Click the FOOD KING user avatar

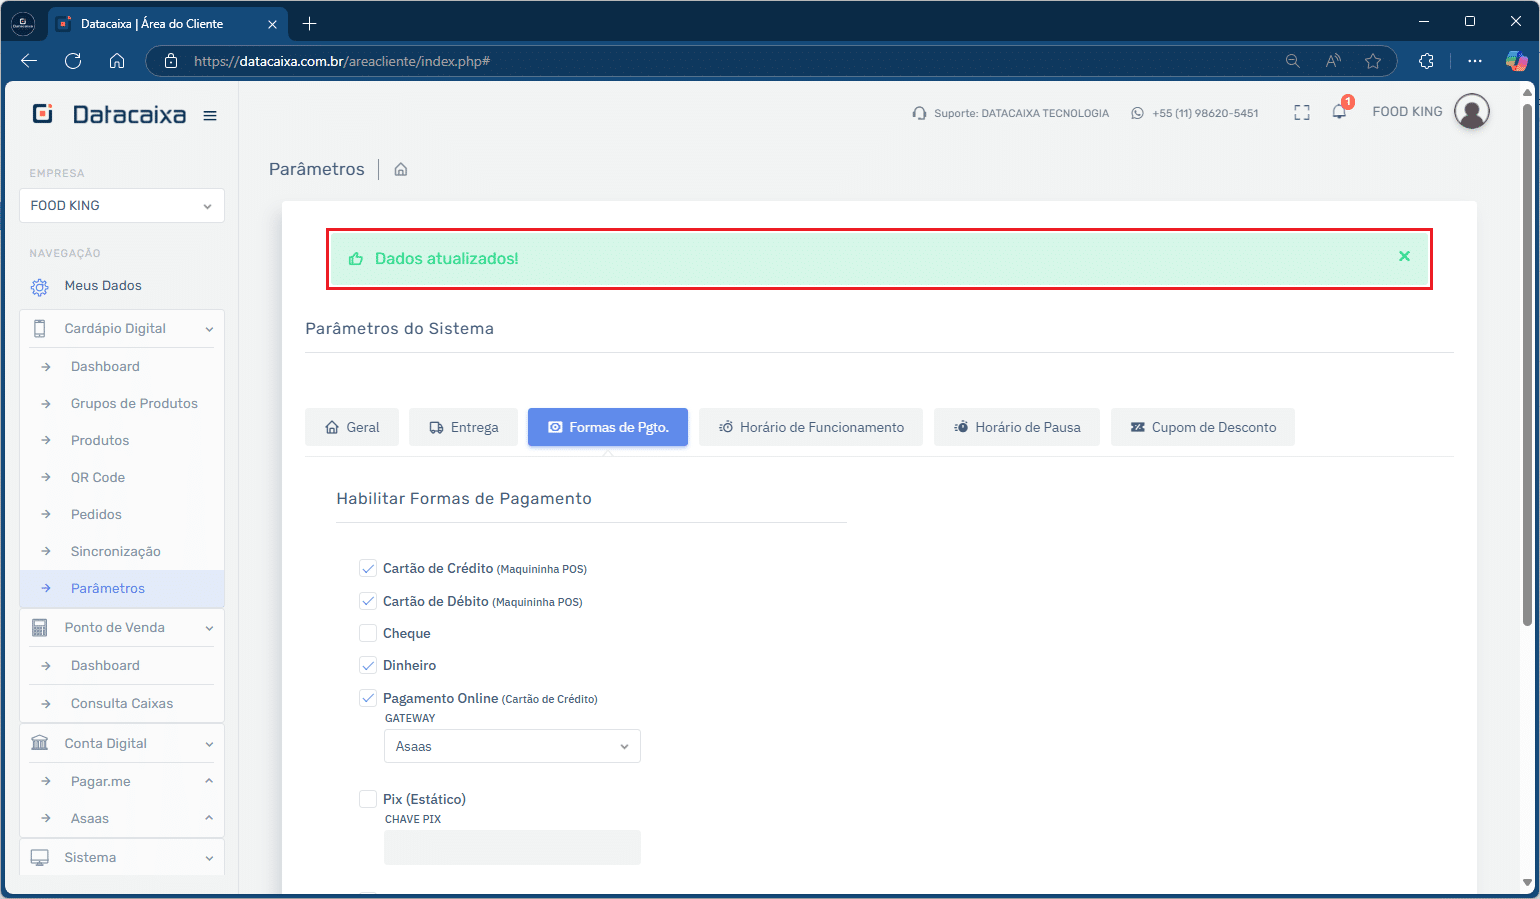click(x=1471, y=112)
